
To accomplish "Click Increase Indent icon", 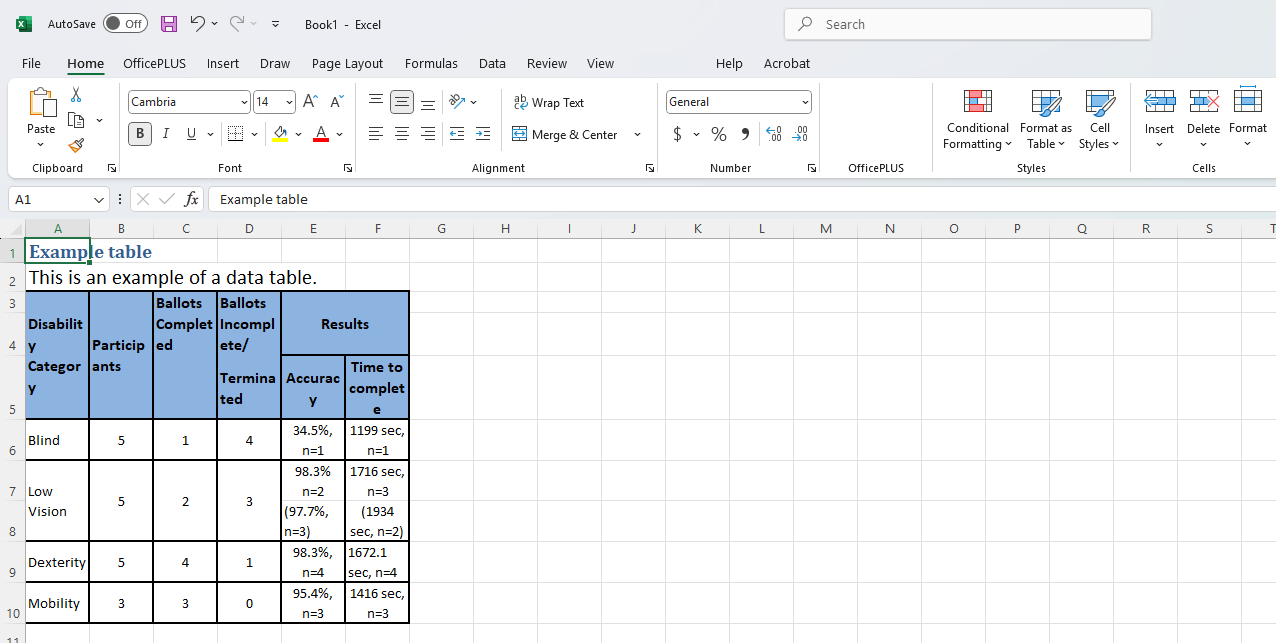I will tap(483, 134).
